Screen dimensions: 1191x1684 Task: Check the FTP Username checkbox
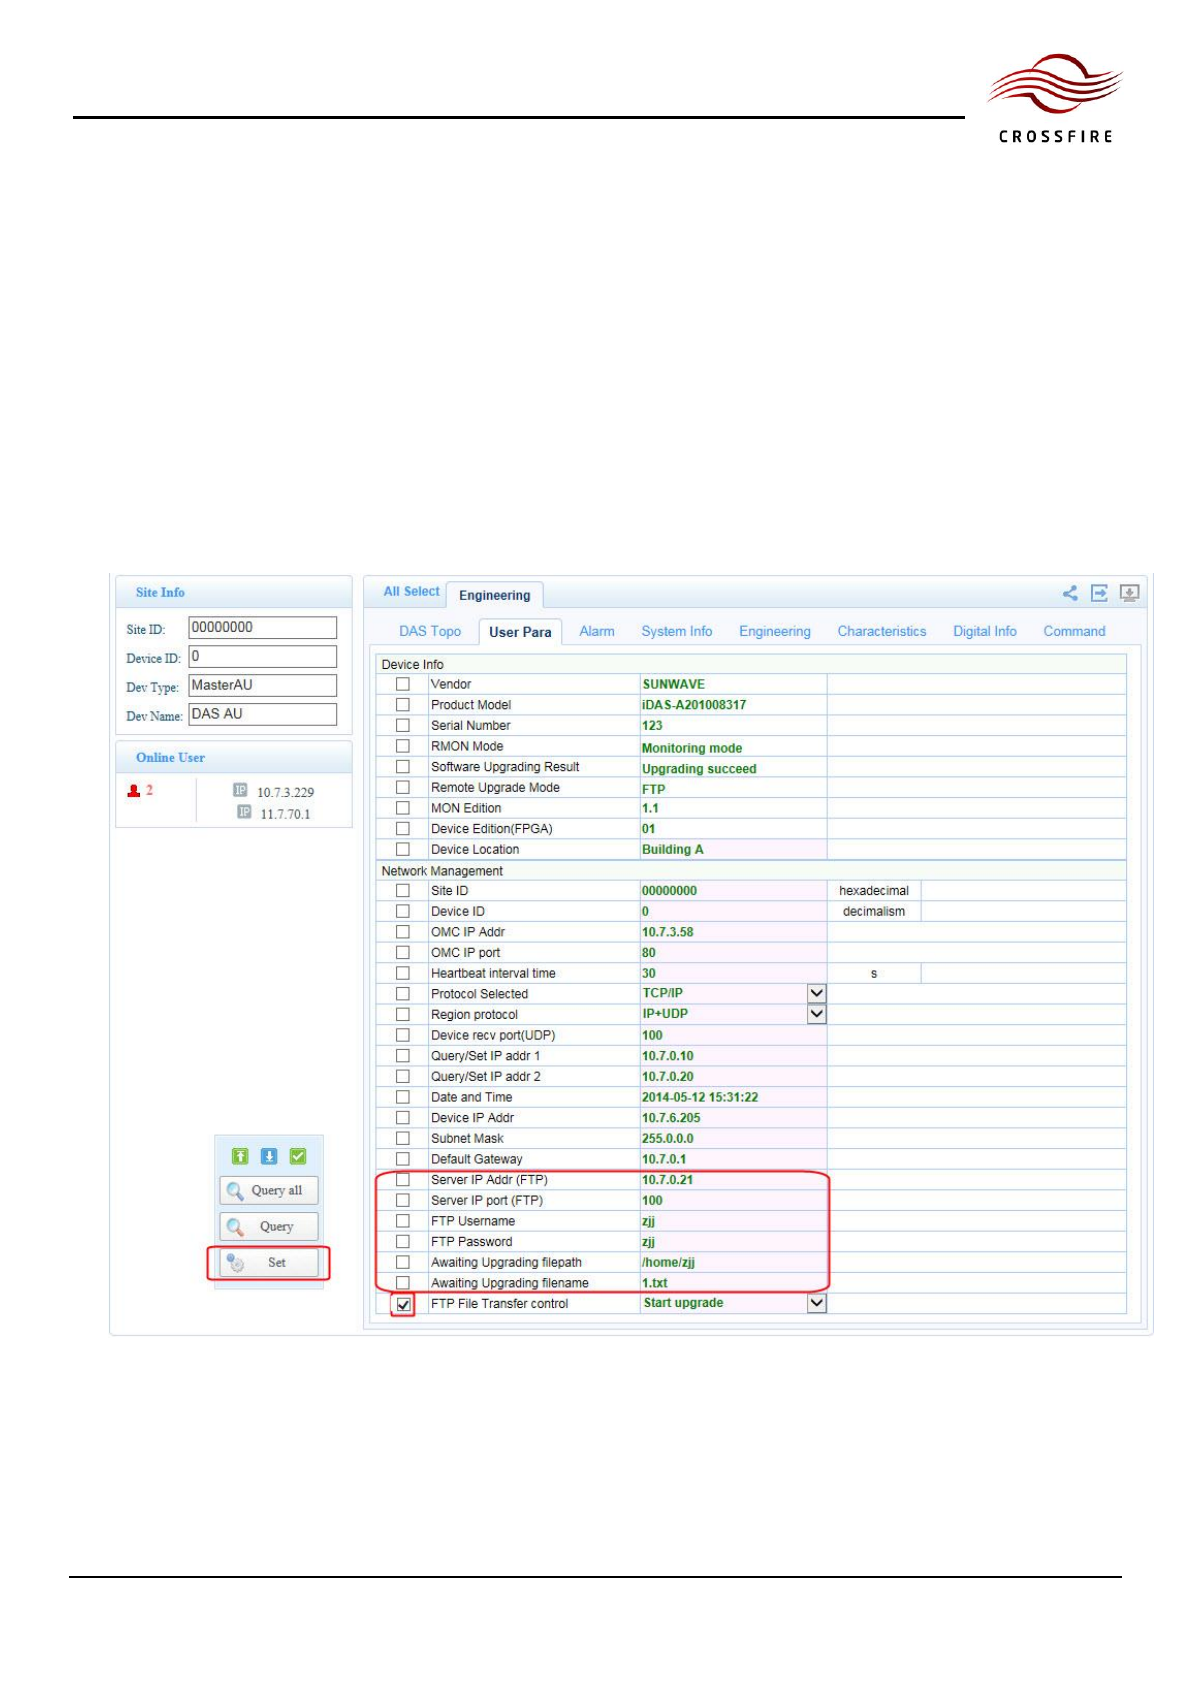coord(403,1221)
